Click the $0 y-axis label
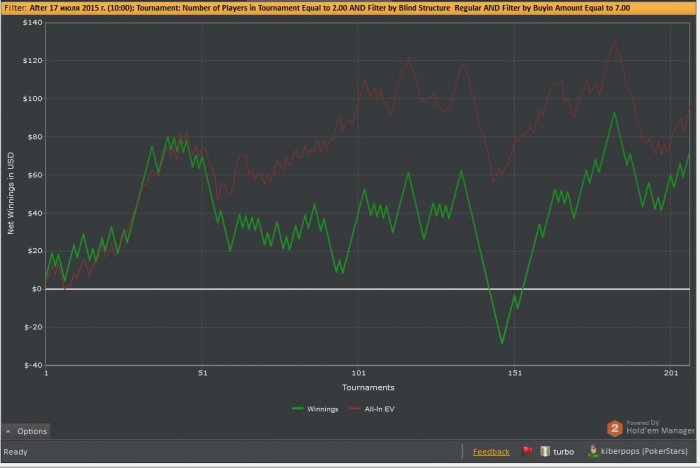700x468 pixels. (x=37, y=289)
